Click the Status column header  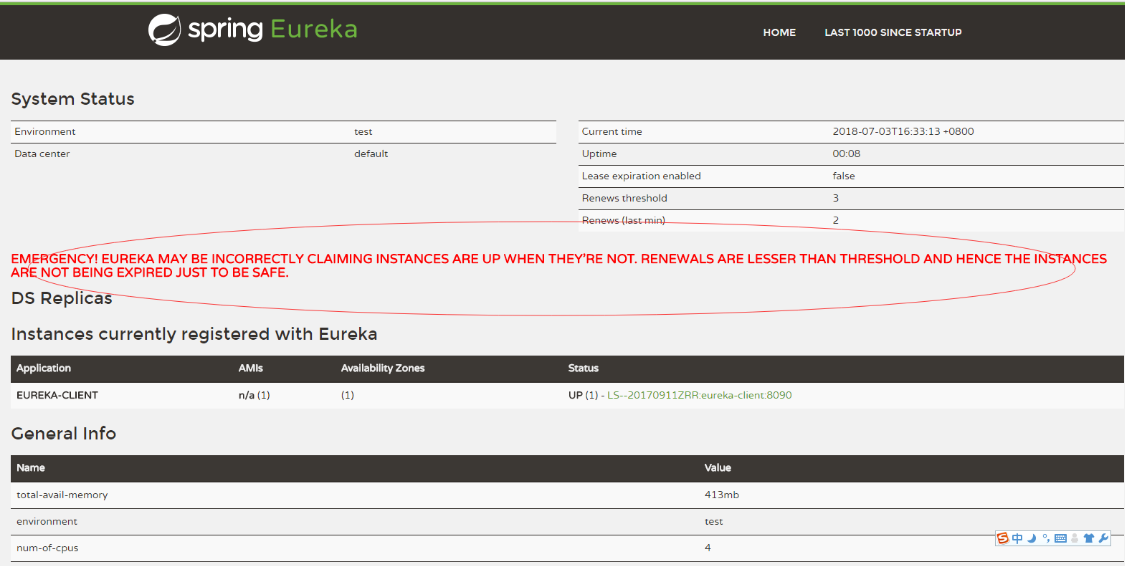click(x=583, y=368)
